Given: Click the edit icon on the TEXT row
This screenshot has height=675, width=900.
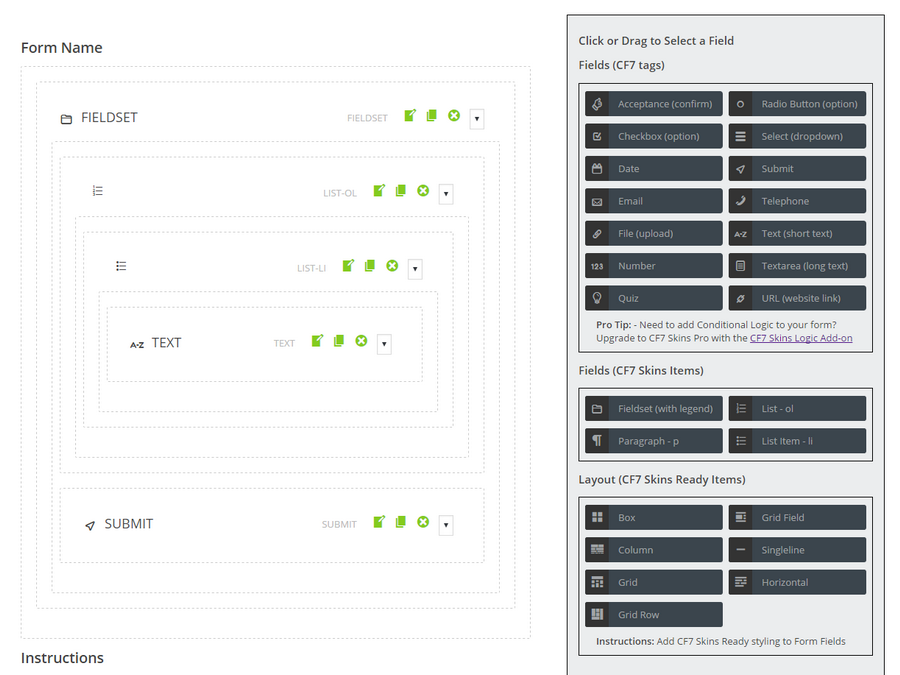Looking at the screenshot, I should [x=317, y=341].
